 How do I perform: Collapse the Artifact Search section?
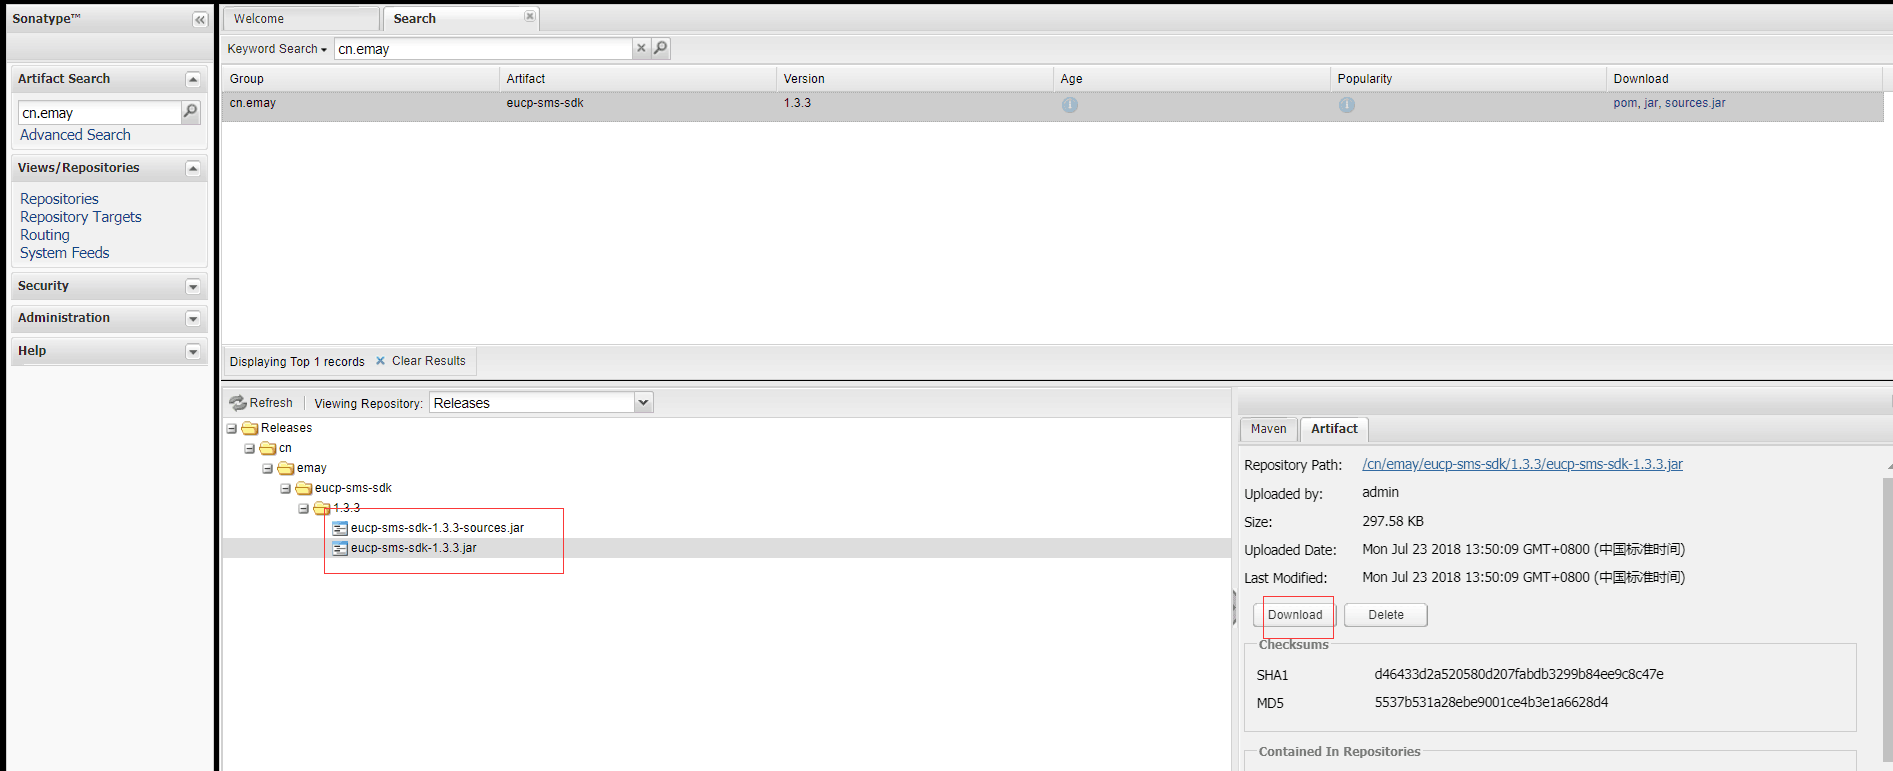(193, 80)
